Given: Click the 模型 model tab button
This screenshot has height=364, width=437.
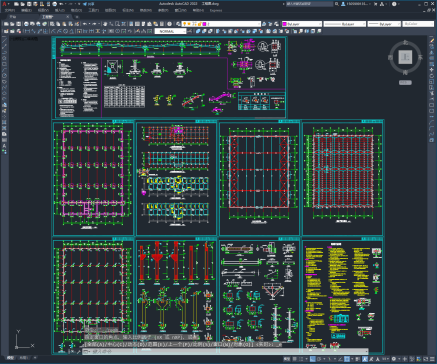Looking at the screenshot, I should (11, 358).
